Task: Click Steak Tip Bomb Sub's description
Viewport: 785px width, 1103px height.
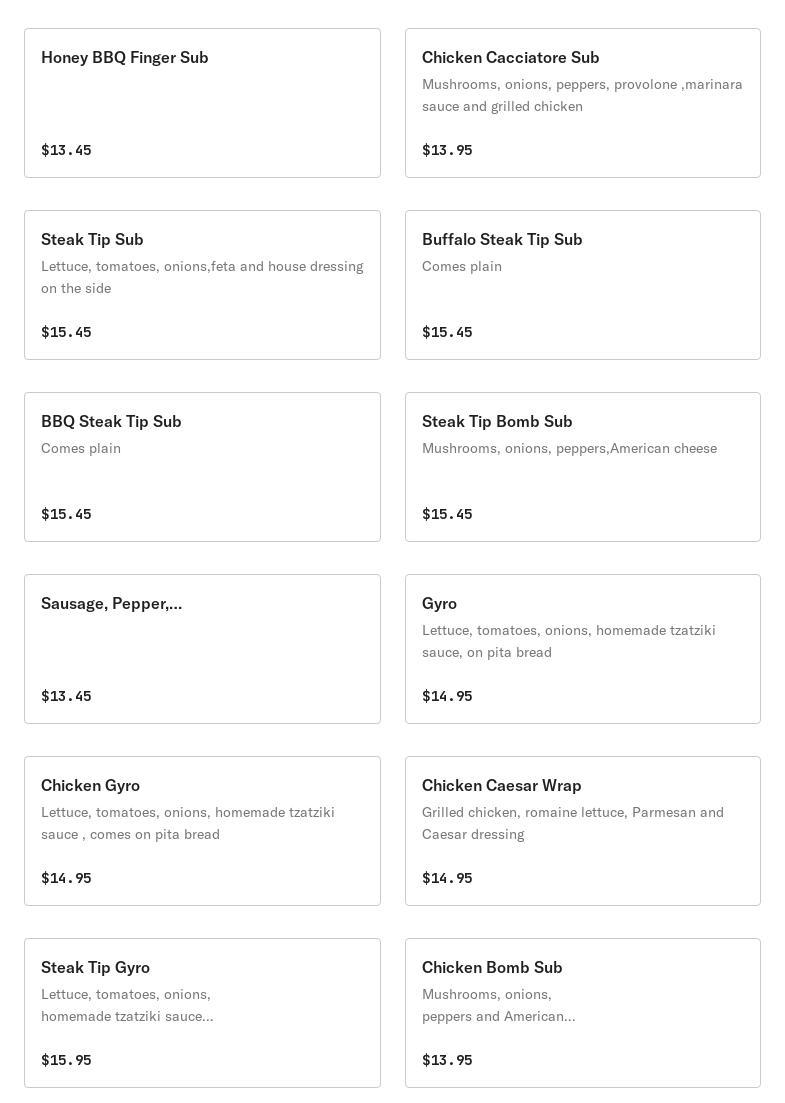Action: (569, 449)
